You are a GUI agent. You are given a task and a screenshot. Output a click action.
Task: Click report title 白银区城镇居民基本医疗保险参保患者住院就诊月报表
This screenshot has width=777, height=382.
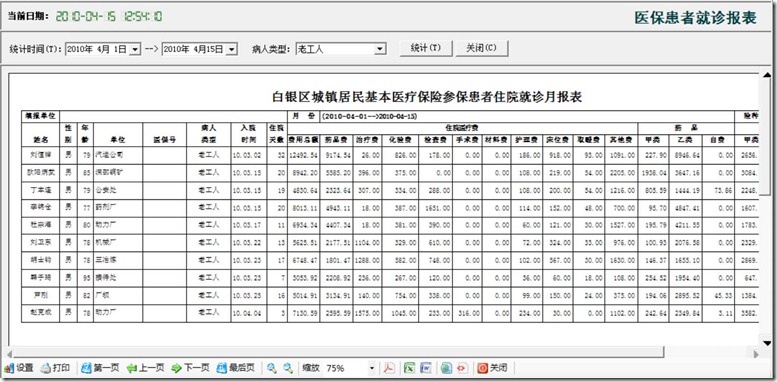(427, 97)
